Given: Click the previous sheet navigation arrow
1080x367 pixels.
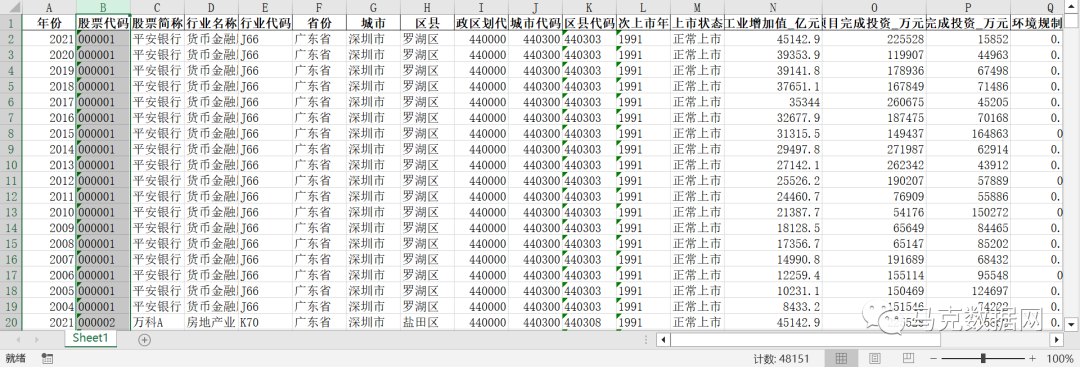Looking at the screenshot, I should [18, 339].
